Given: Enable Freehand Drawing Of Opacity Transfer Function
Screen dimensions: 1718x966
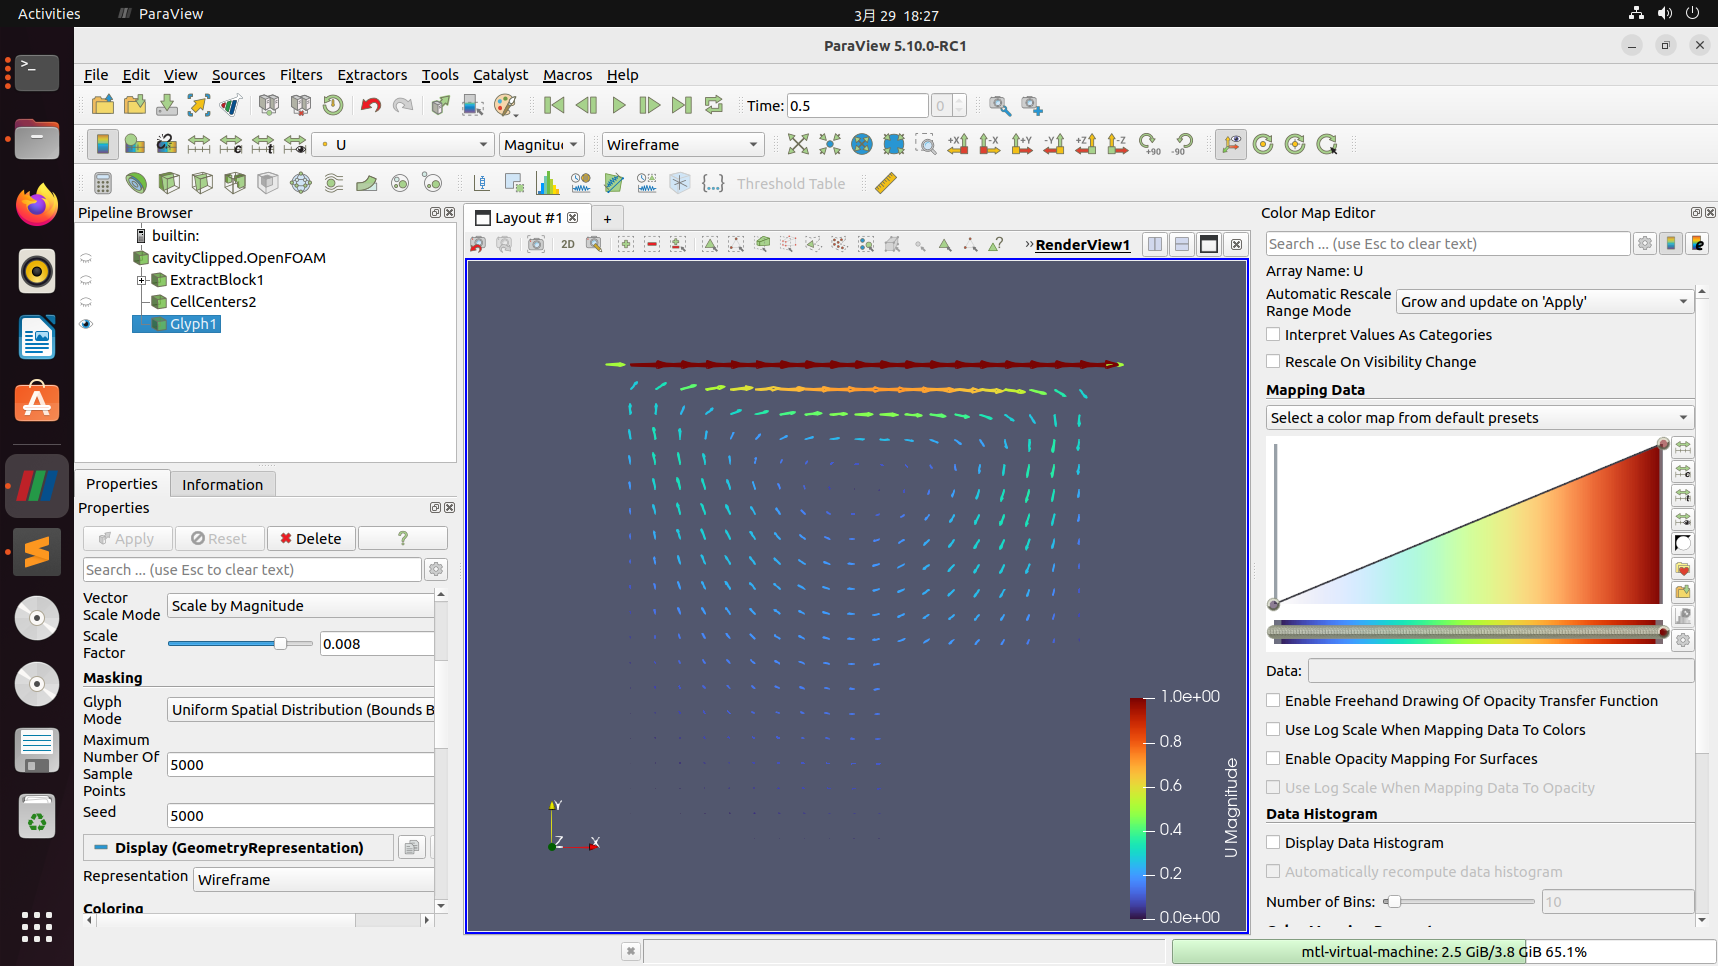Looking at the screenshot, I should click(x=1273, y=700).
